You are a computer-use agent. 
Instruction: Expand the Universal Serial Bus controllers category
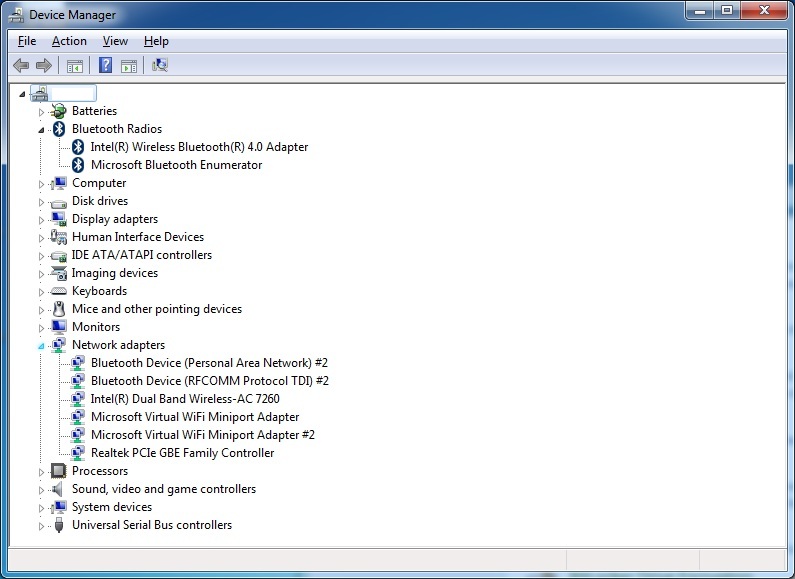click(41, 526)
